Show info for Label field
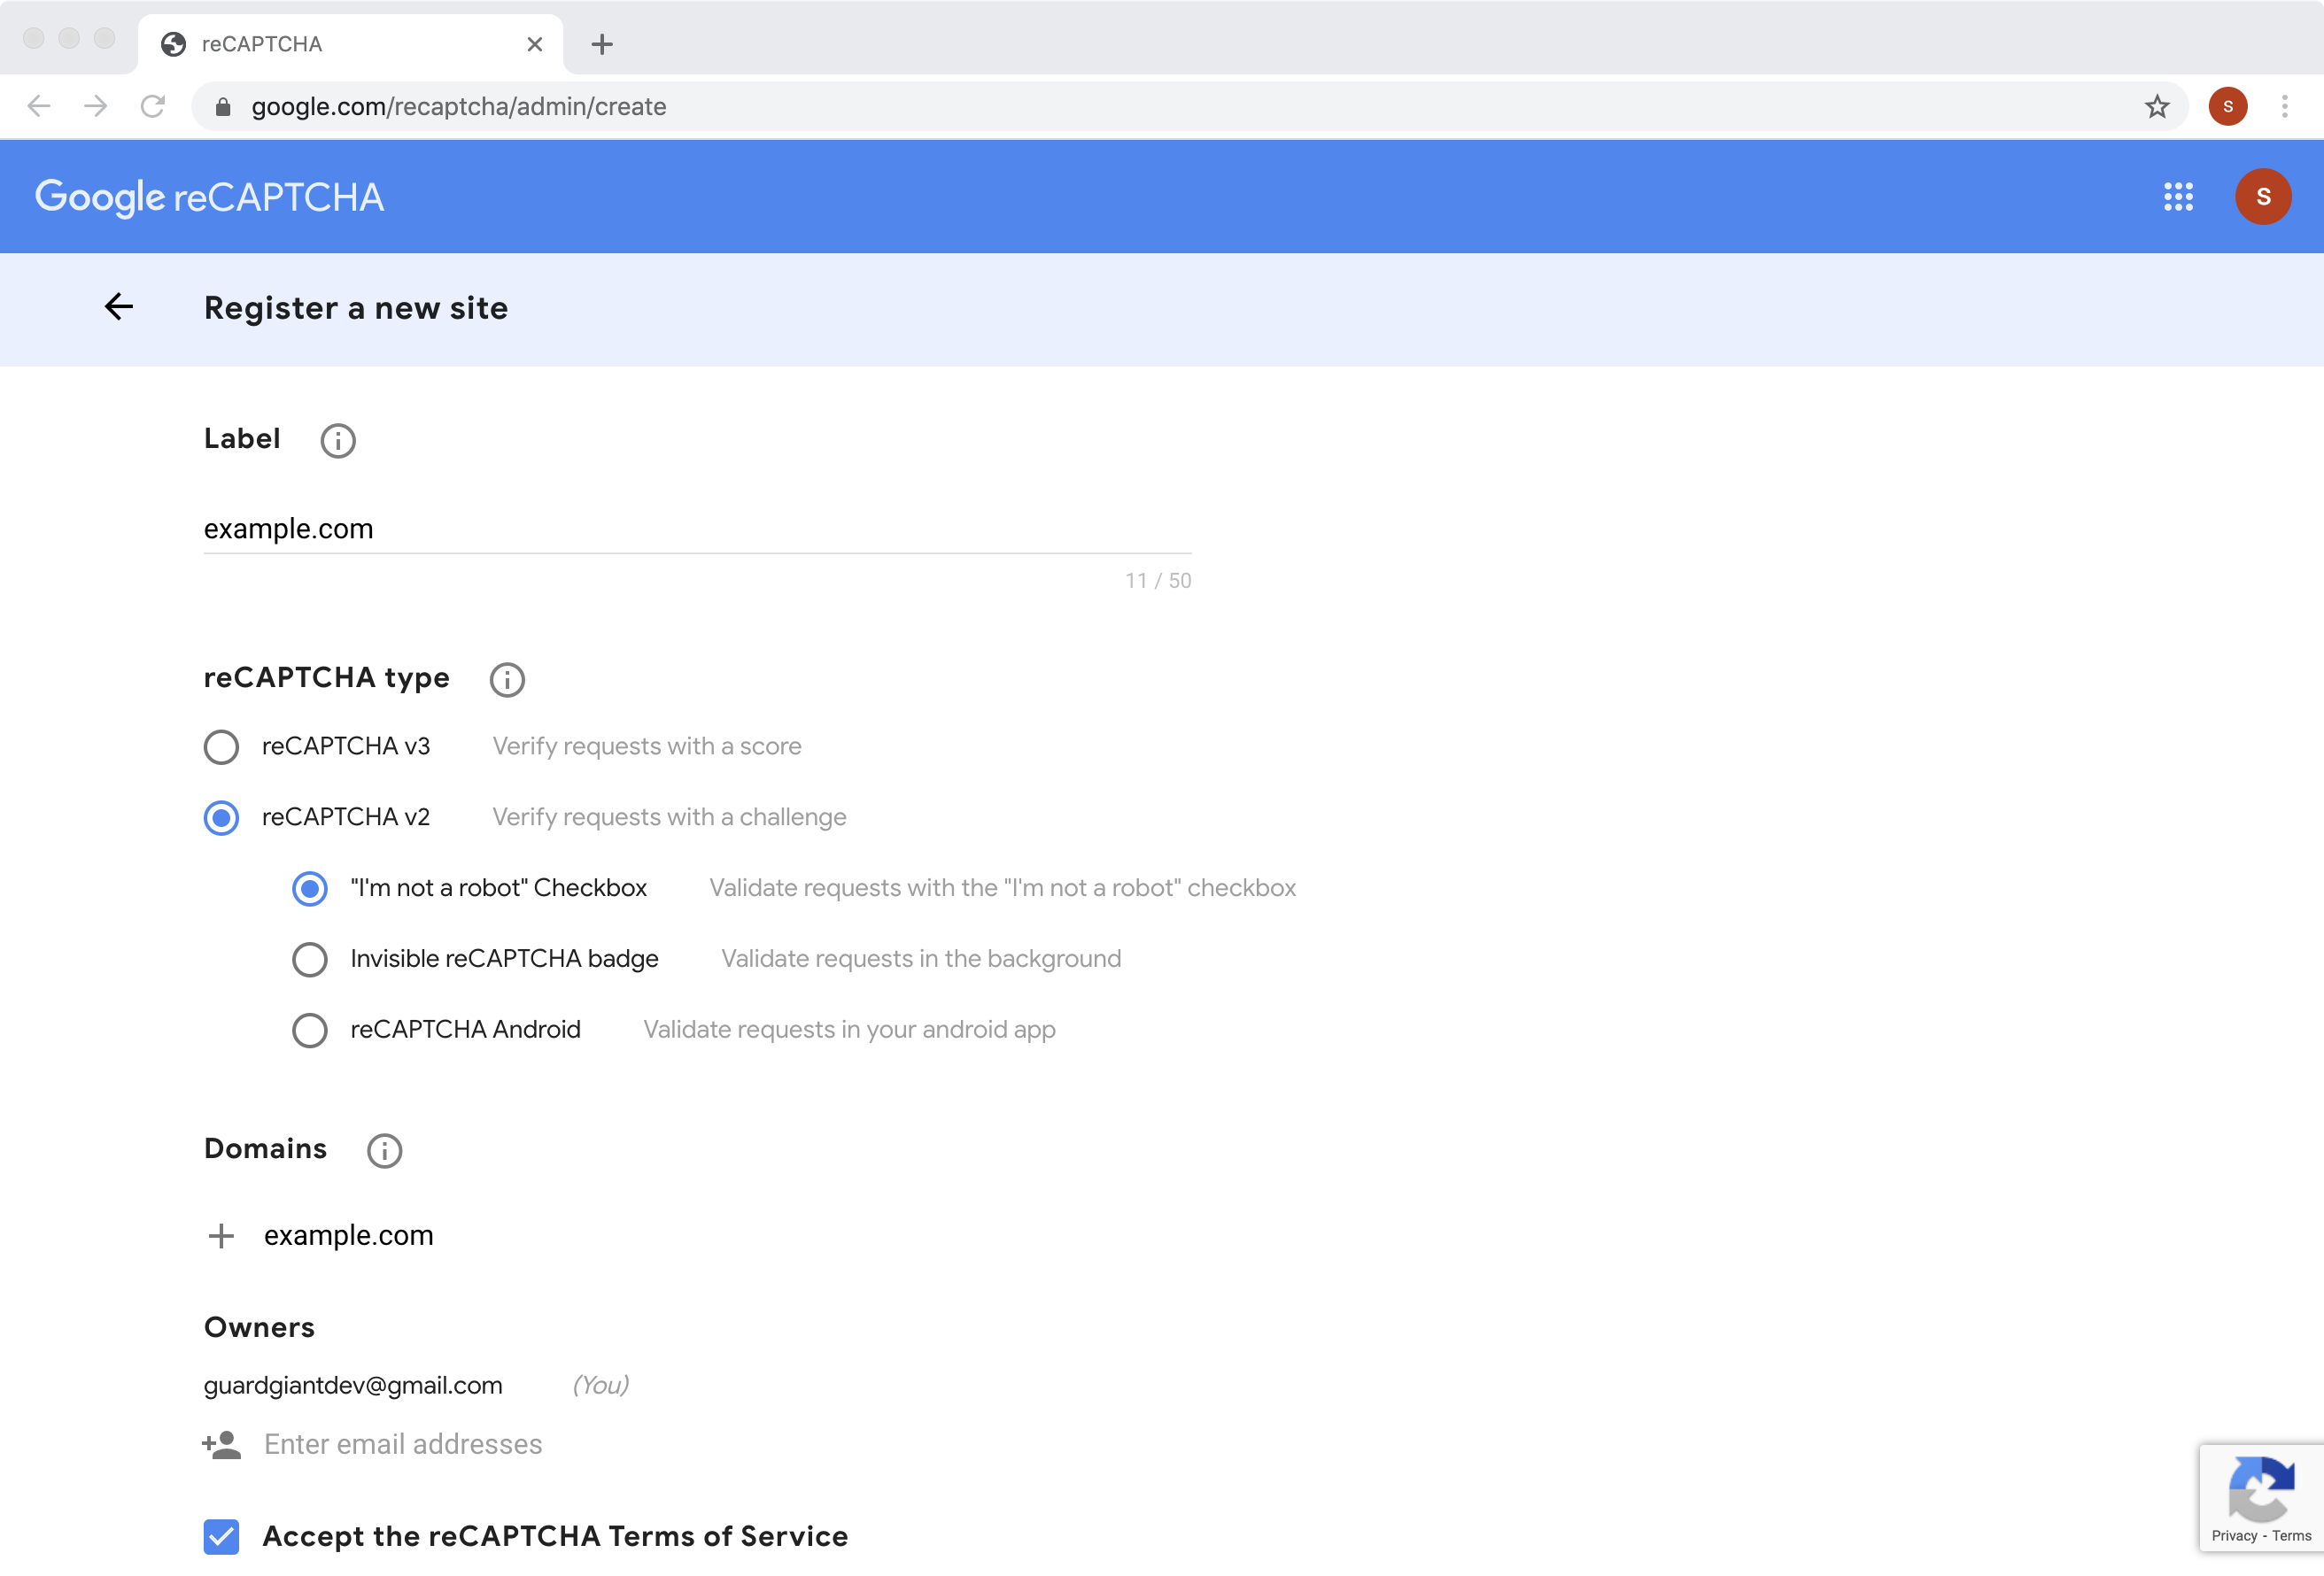This screenshot has height=1576, width=2324. (338, 440)
